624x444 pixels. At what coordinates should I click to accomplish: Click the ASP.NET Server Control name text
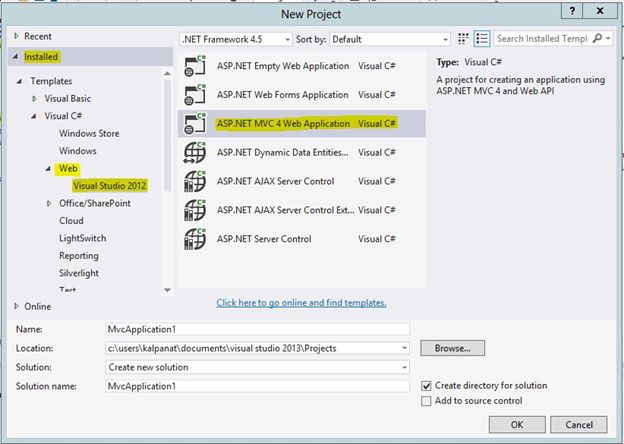pyautogui.click(x=264, y=239)
